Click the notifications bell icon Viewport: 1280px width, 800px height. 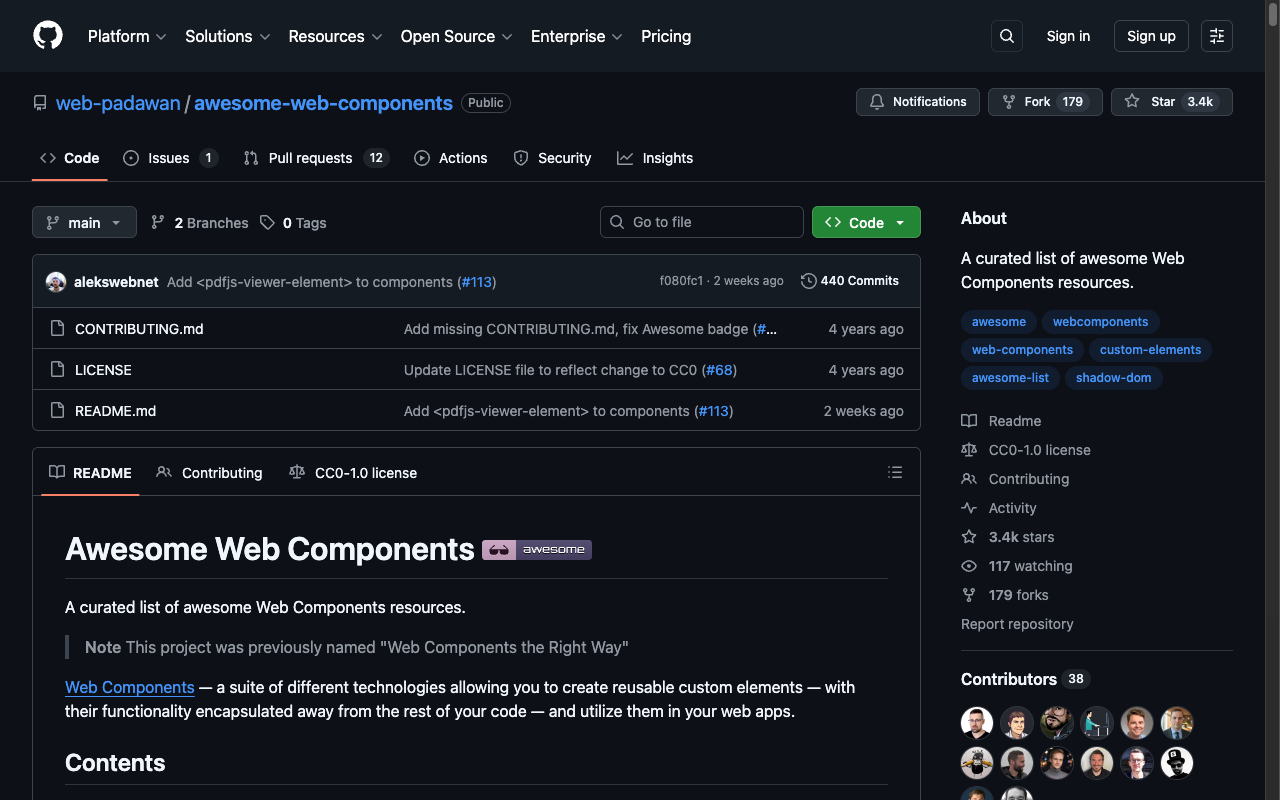[x=876, y=101]
